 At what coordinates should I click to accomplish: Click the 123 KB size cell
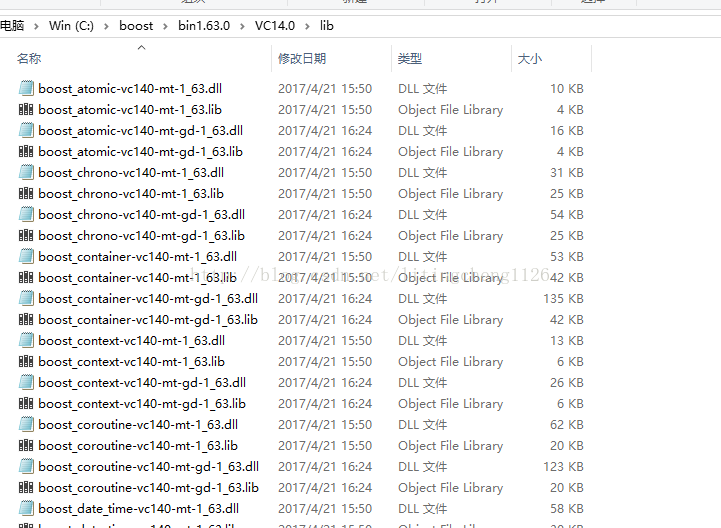[563, 466]
